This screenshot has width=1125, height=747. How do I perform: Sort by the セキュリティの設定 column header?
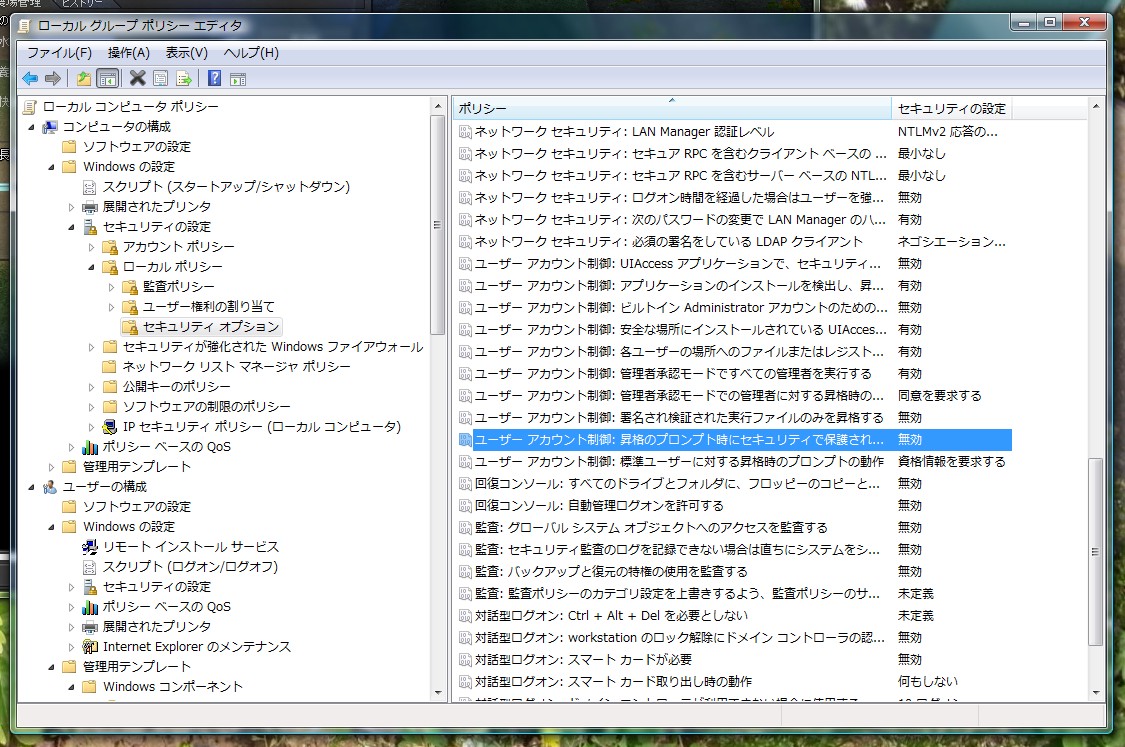pos(950,108)
